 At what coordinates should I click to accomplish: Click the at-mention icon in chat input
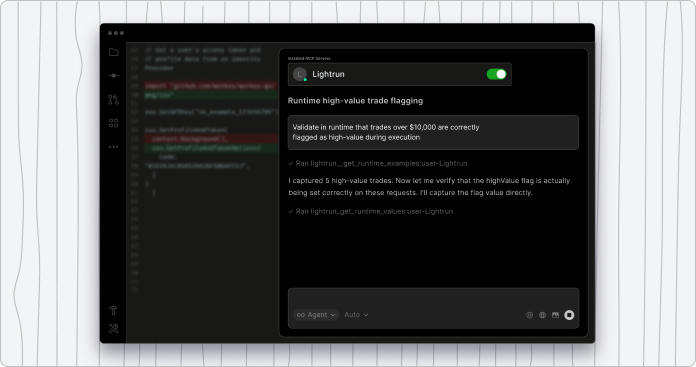pos(530,315)
